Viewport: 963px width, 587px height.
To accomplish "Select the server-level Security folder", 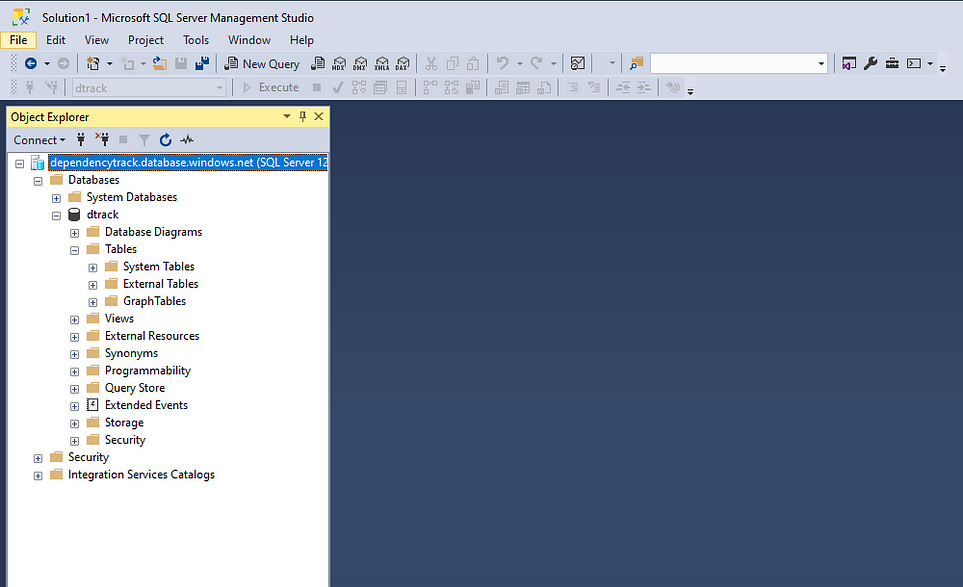I will (x=88, y=457).
